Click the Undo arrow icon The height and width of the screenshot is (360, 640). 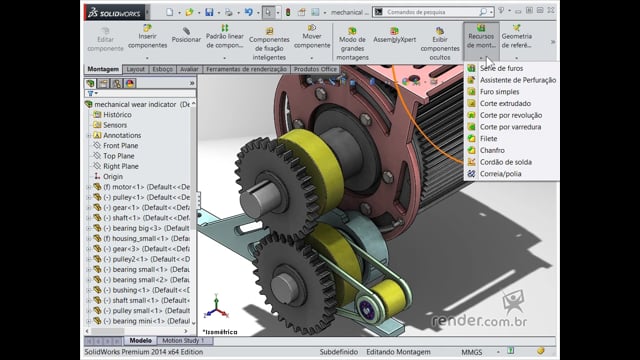click(249, 12)
